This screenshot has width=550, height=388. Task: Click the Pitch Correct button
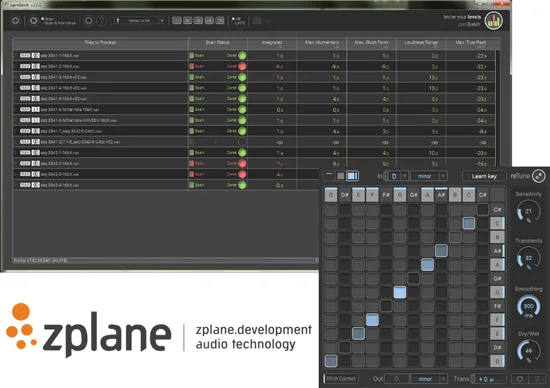pos(341,379)
